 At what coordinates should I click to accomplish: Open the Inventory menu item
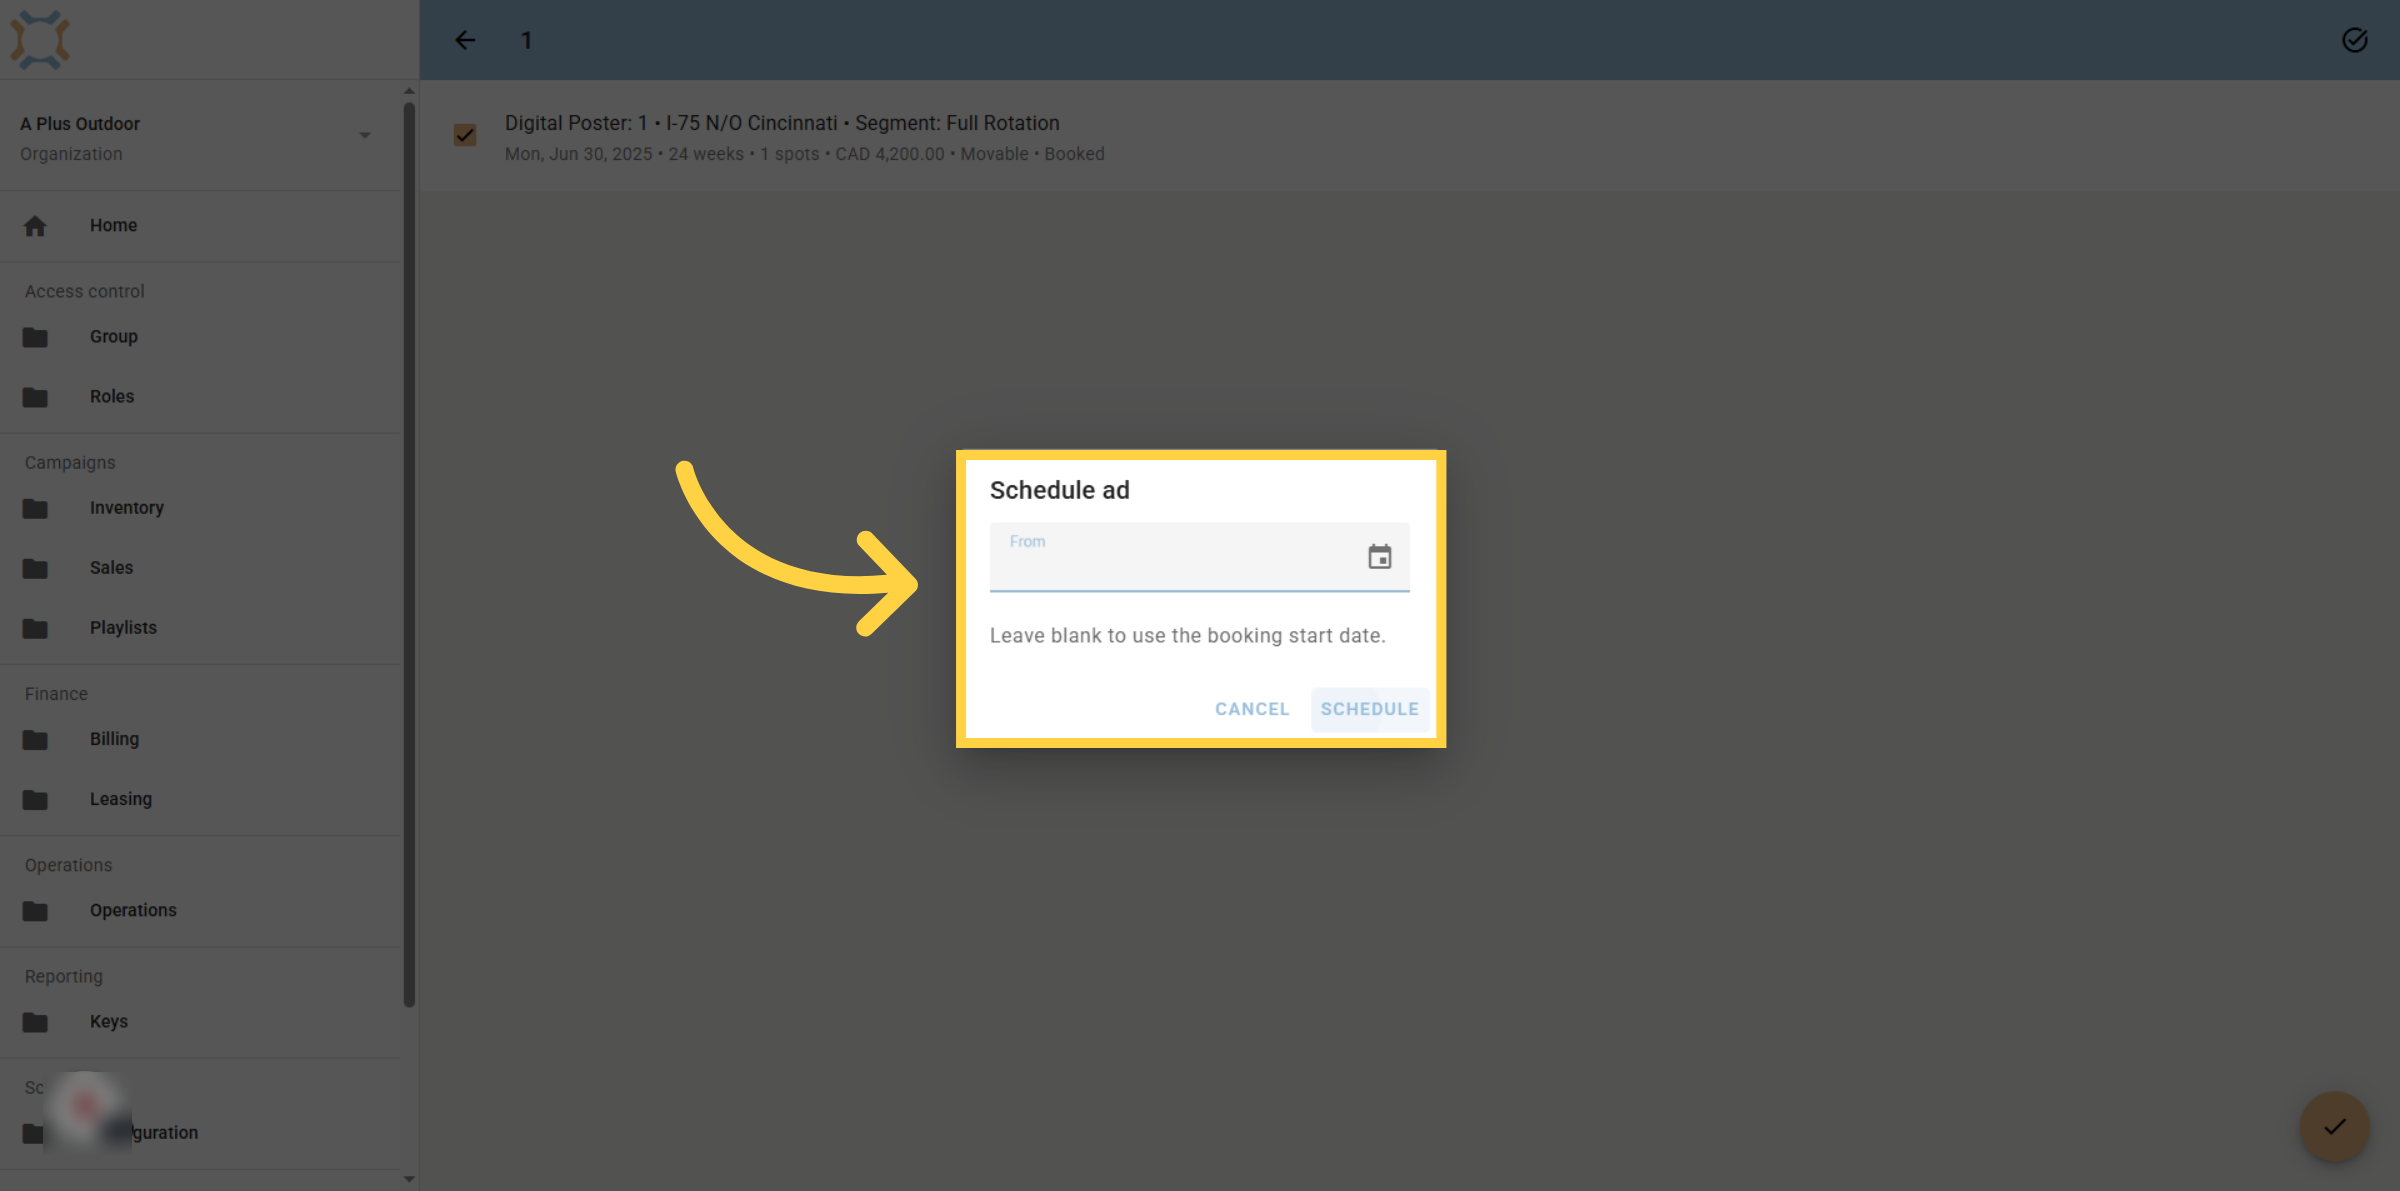click(200, 508)
